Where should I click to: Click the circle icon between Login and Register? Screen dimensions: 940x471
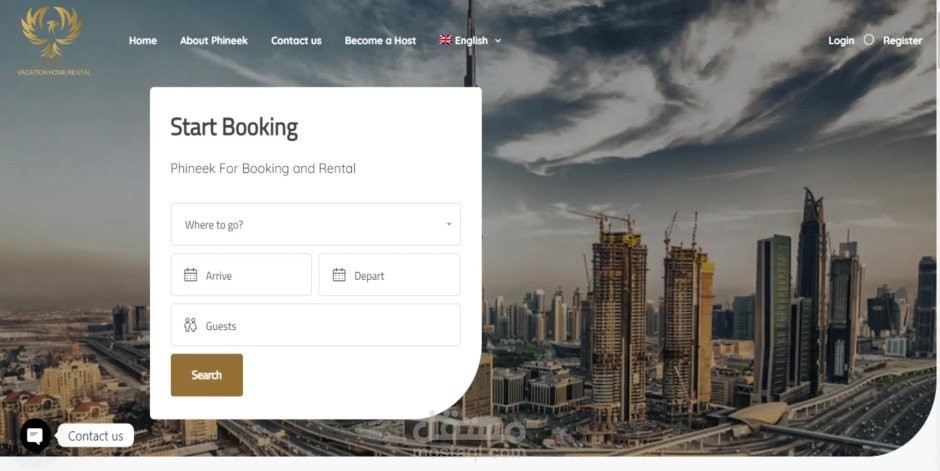point(869,40)
